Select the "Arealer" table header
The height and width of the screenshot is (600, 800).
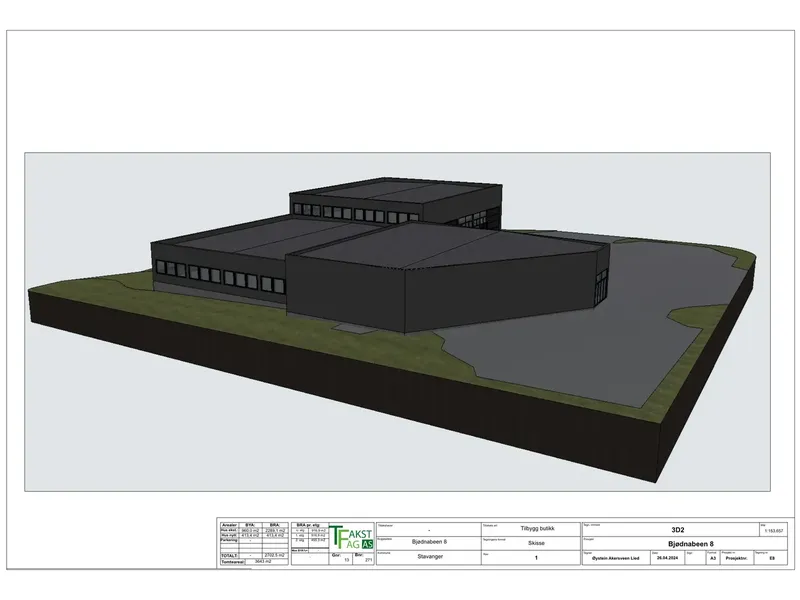point(230,525)
